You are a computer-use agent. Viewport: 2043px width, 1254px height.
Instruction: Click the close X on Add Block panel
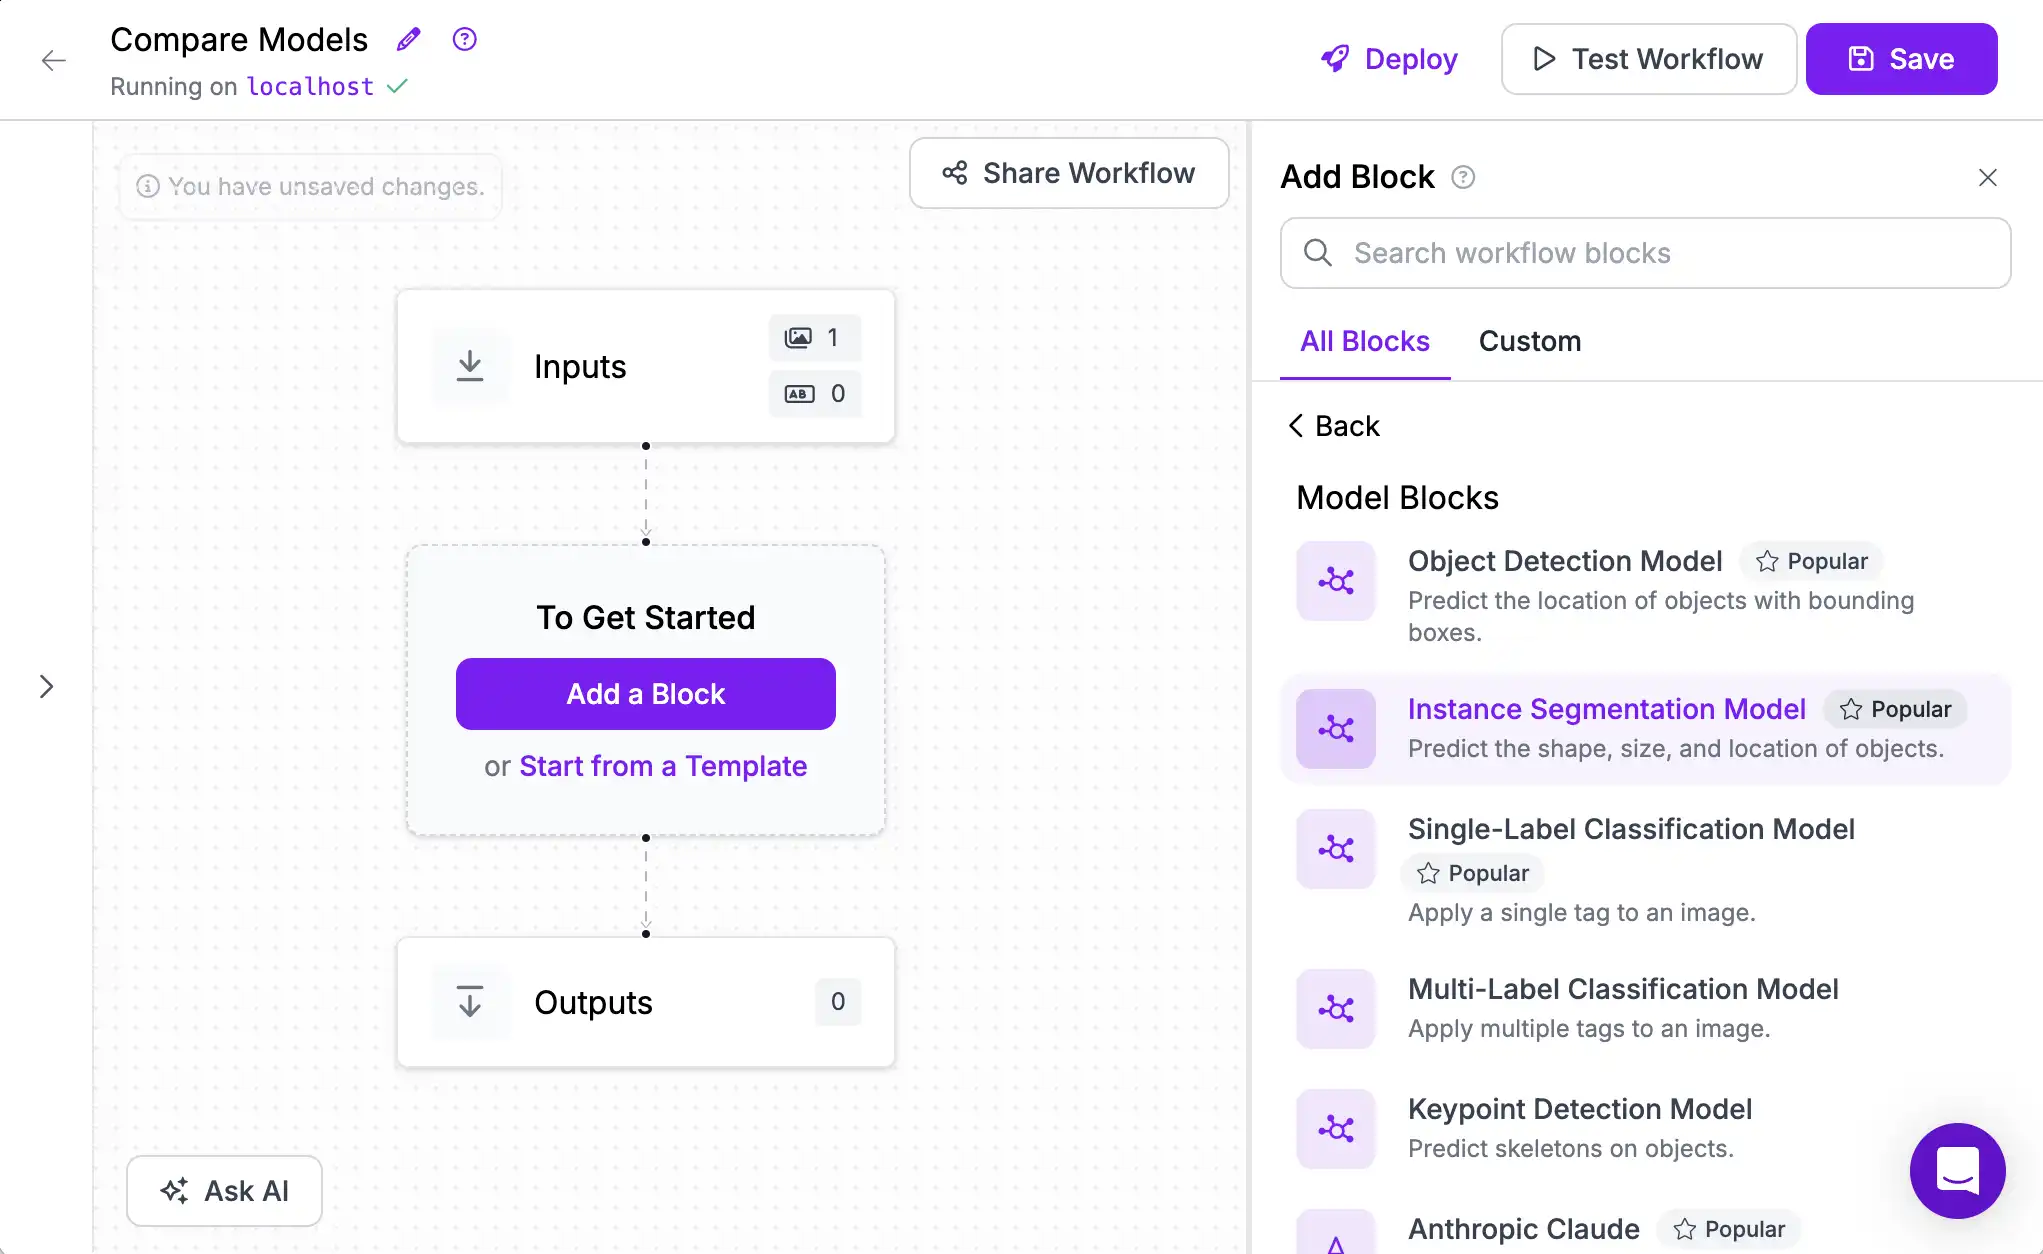[x=1988, y=177]
